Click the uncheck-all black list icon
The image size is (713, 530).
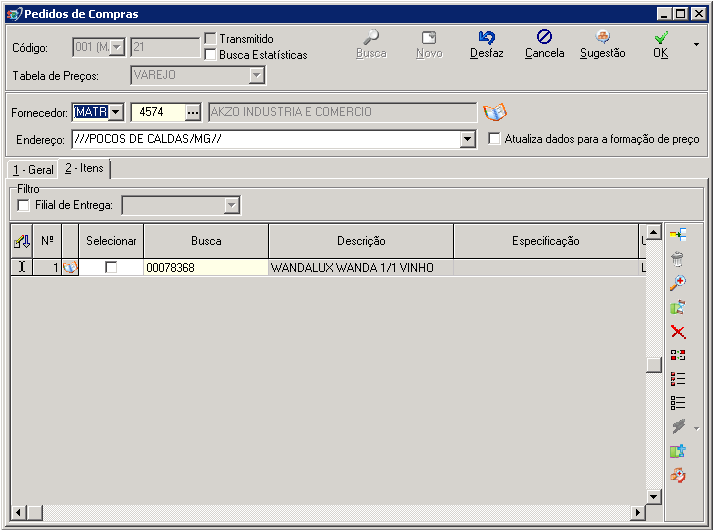tap(678, 403)
